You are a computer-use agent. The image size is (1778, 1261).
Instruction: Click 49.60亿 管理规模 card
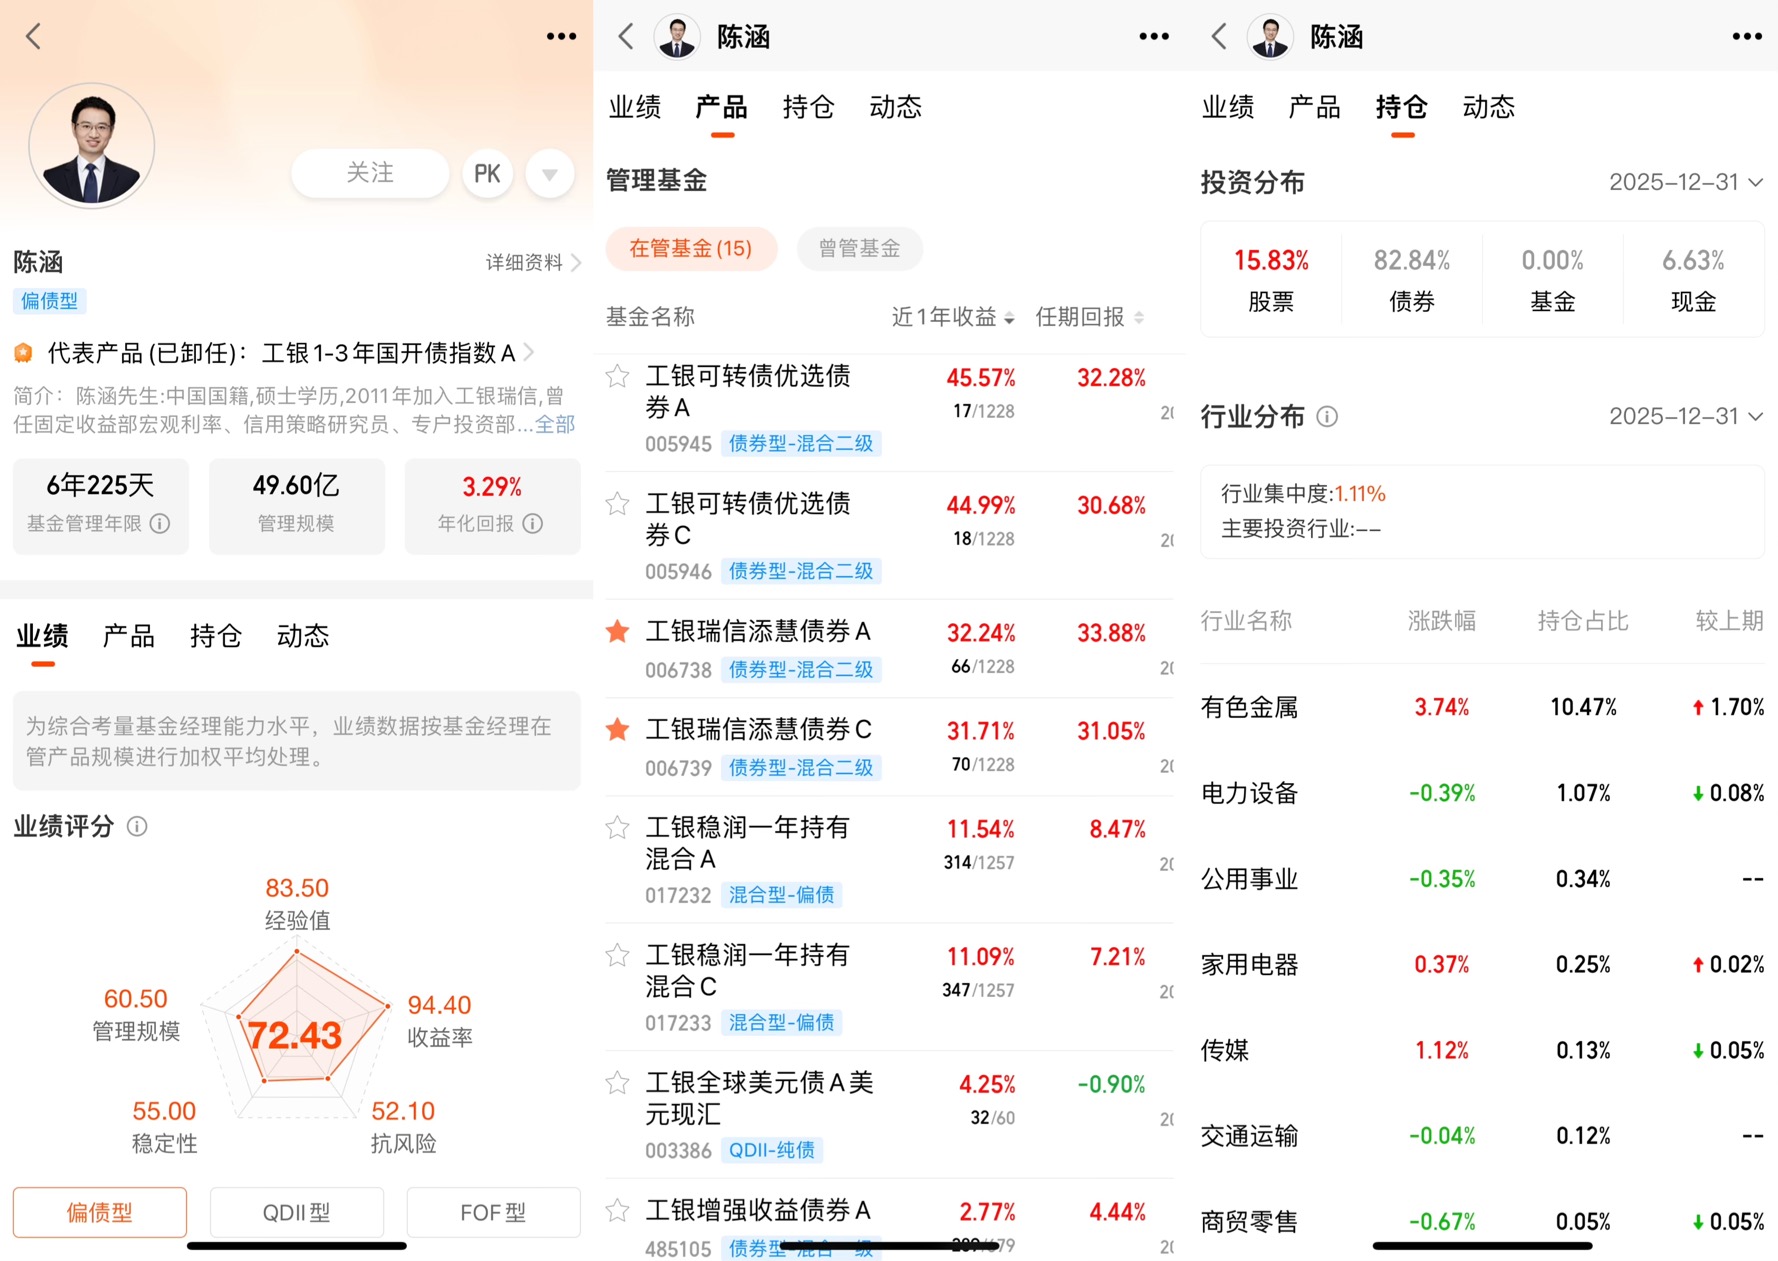point(297,506)
